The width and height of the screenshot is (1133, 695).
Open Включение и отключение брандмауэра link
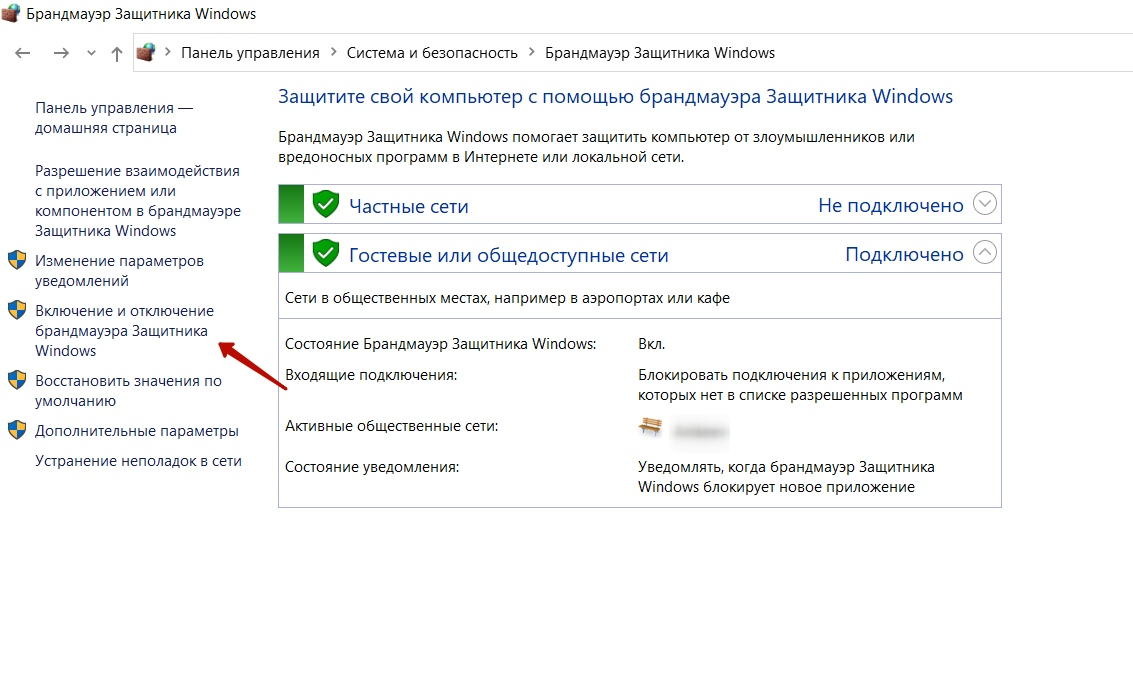click(x=124, y=331)
